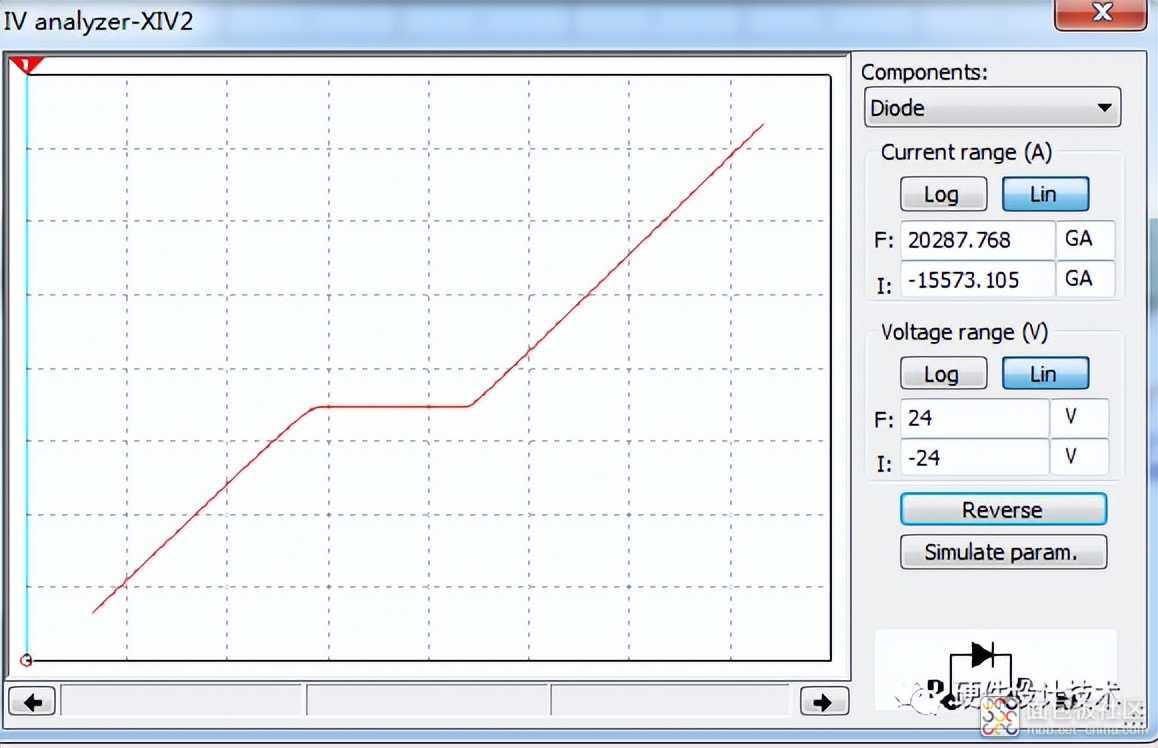Open the GA unit selector for current F

(x=1084, y=240)
